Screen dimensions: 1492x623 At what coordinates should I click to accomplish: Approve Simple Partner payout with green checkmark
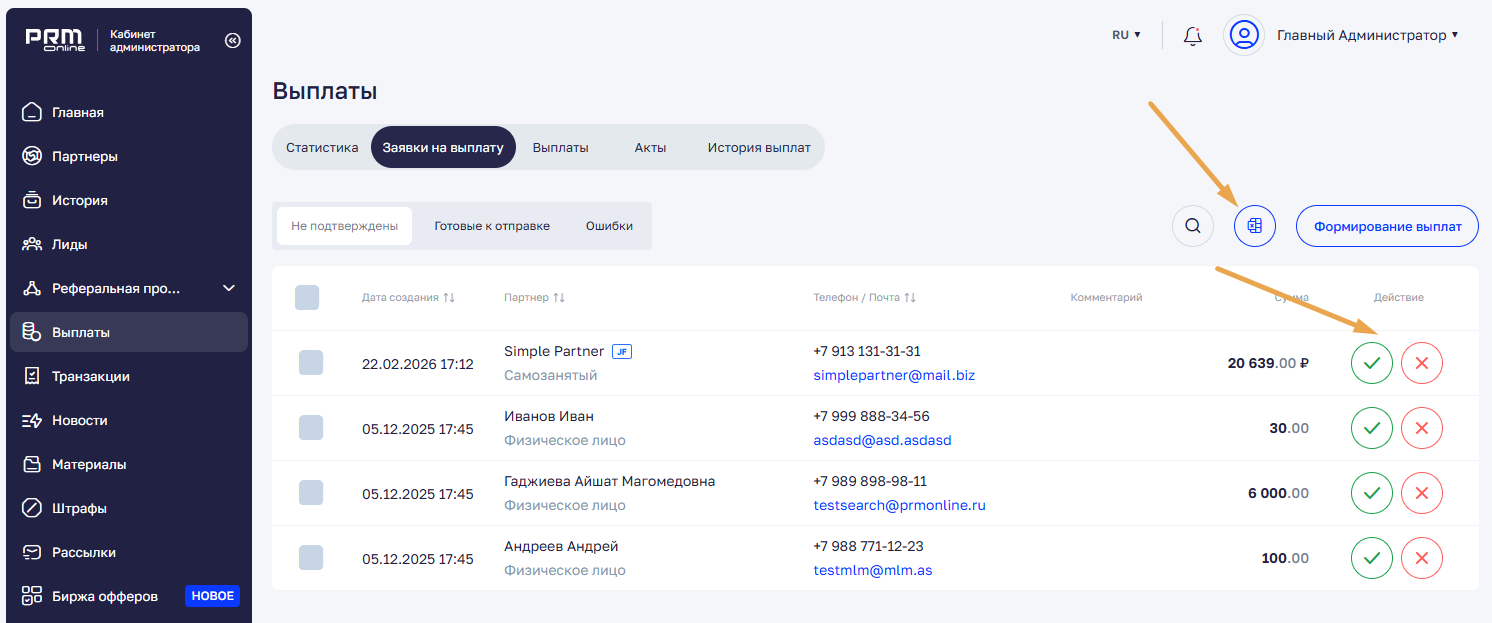point(1371,363)
